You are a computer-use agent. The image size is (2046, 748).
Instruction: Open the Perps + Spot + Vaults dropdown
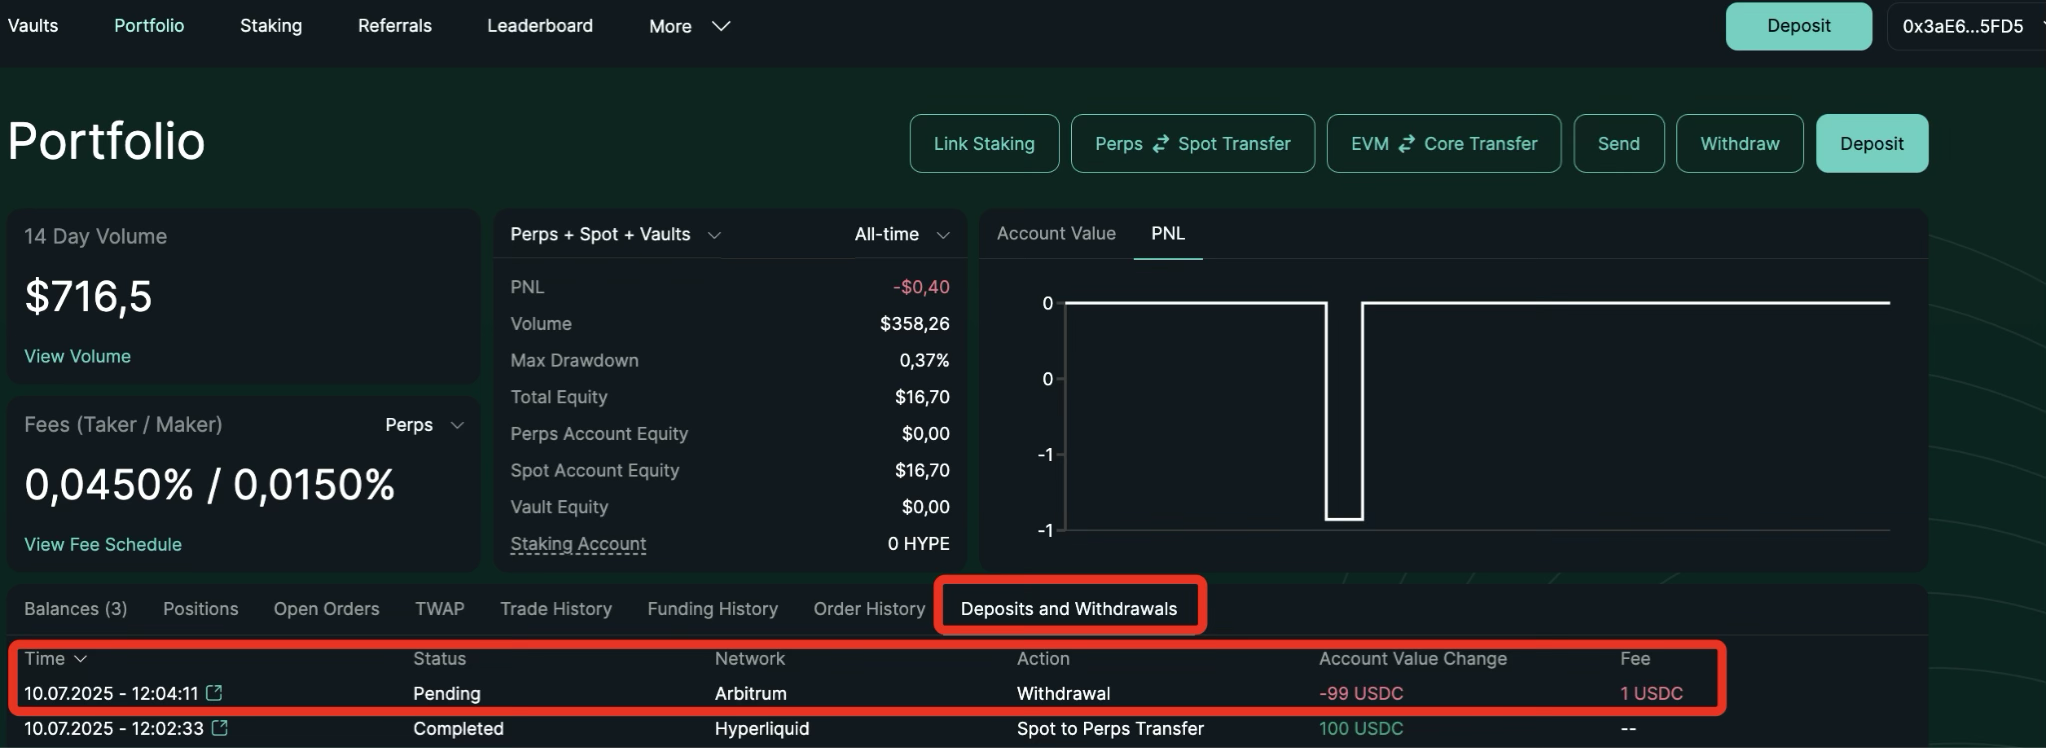click(614, 234)
